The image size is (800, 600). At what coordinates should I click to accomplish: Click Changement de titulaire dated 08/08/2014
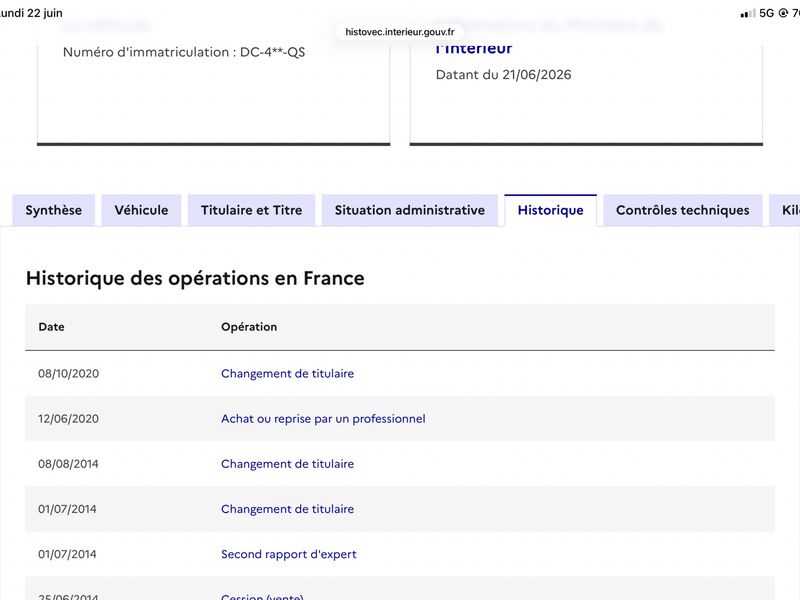(287, 464)
